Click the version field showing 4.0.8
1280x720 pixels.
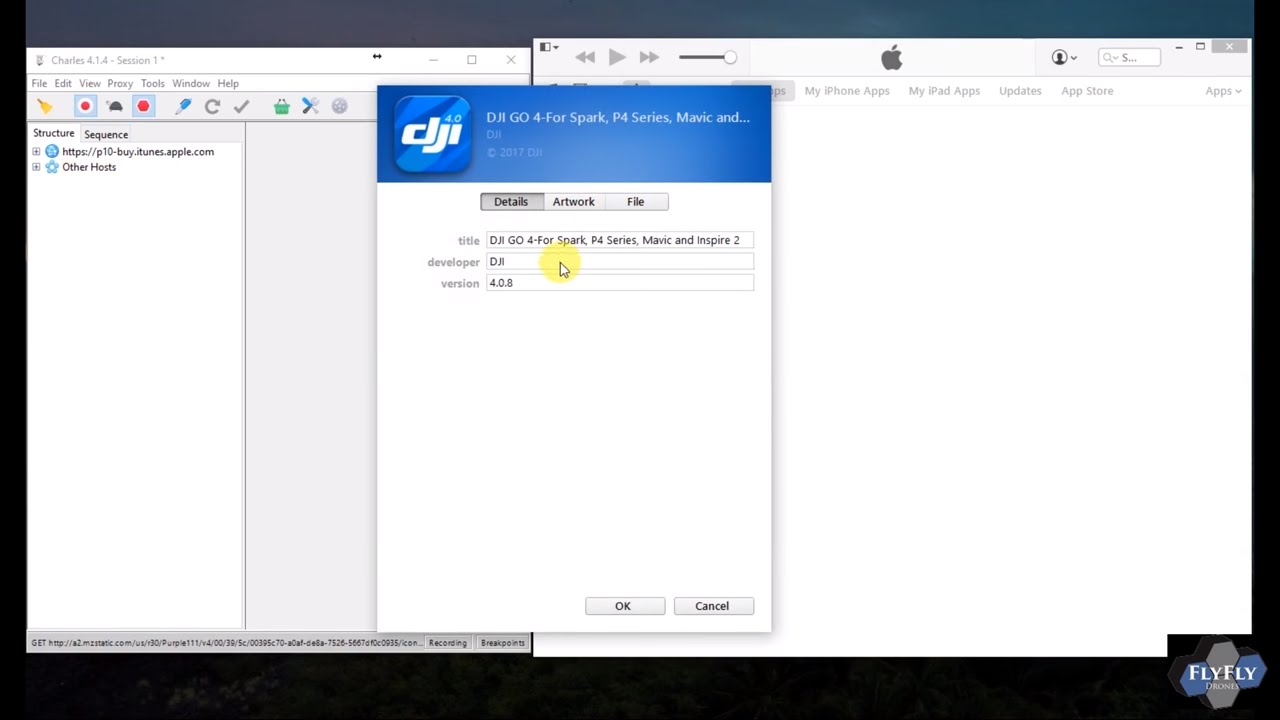[620, 283]
